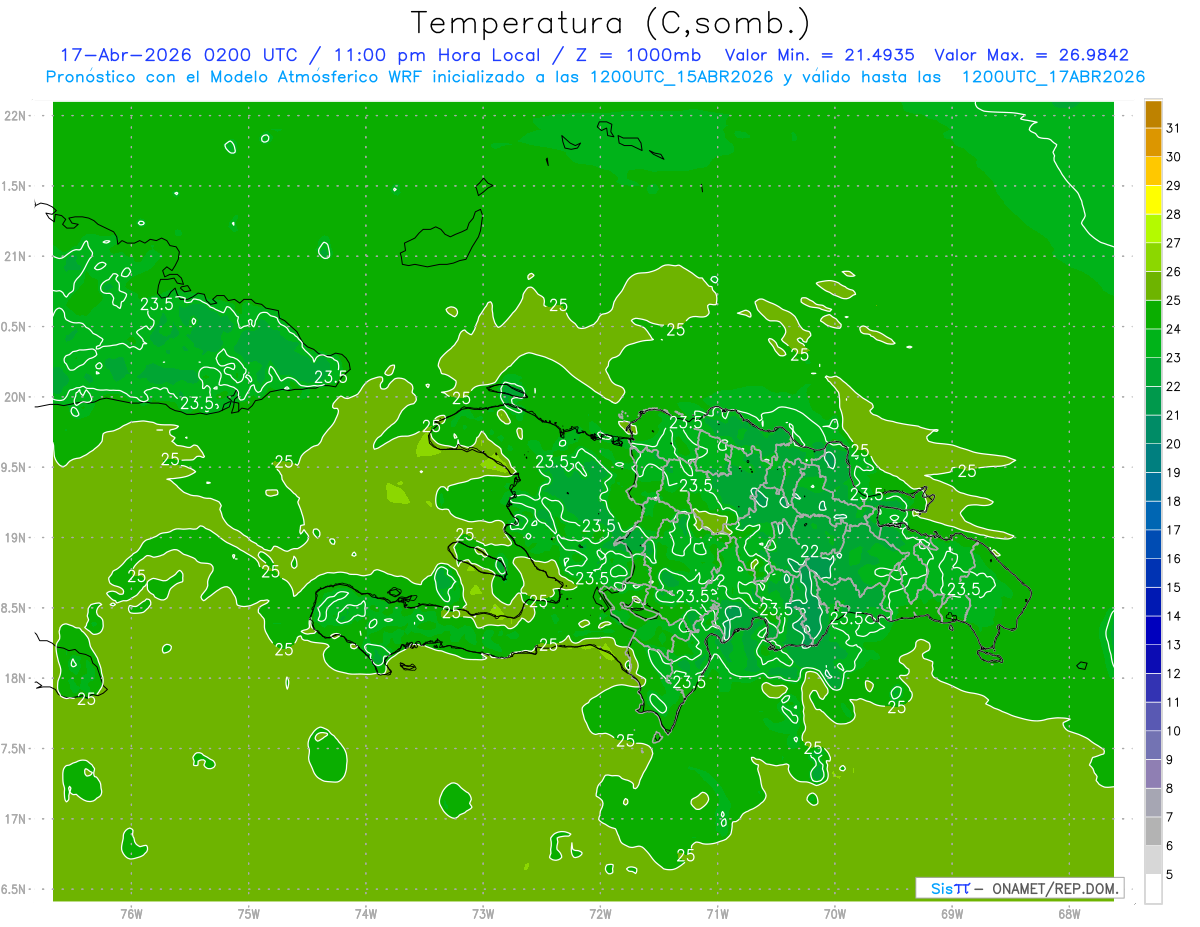Click the 72W longitude axis label

tap(600, 913)
